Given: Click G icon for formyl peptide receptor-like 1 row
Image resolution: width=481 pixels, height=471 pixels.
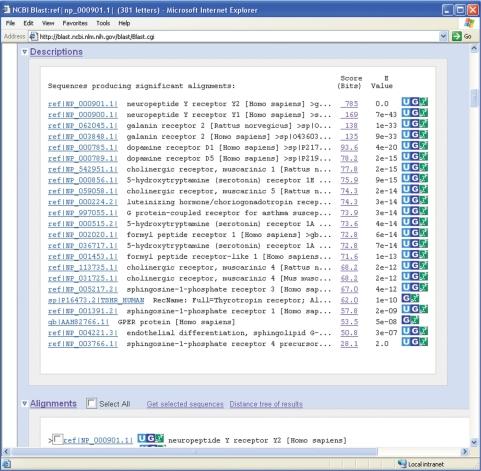Looking at the screenshot, I should pos(414,255).
